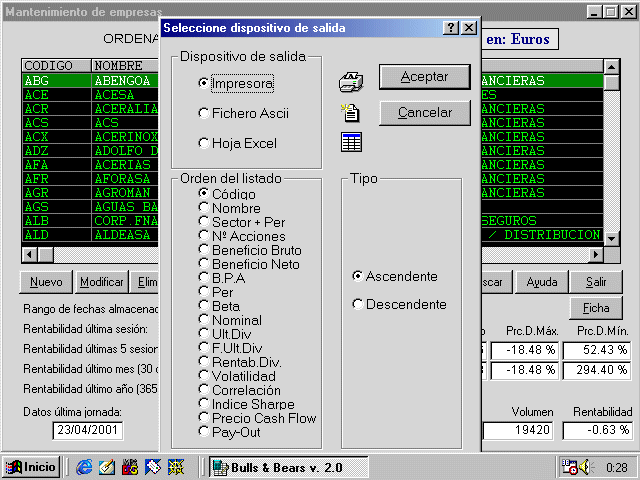This screenshot has height=480, width=640.
Task: Choose Precio Cash Flow listing order
Action: point(258,418)
